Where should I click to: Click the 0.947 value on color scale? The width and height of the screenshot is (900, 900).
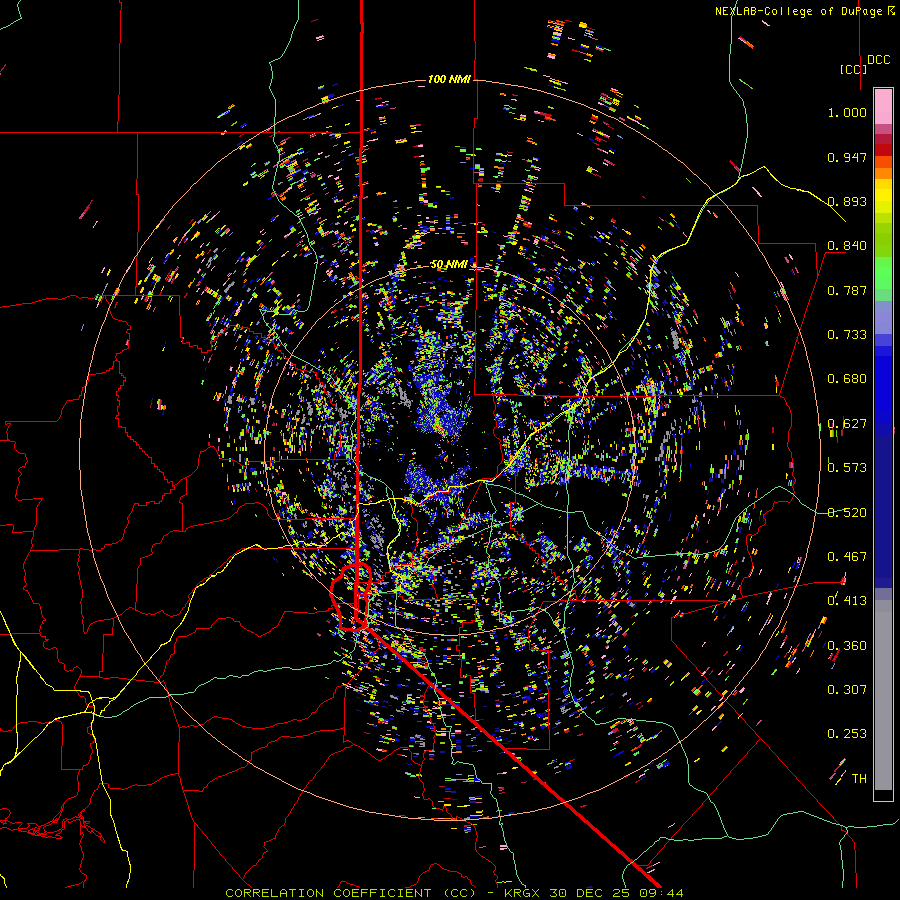click(x=847, y=157)
